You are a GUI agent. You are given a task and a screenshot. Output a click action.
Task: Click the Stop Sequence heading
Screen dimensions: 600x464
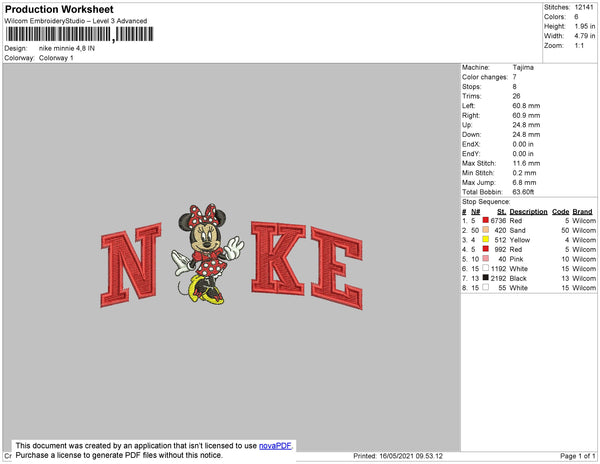tap(486, 202)
